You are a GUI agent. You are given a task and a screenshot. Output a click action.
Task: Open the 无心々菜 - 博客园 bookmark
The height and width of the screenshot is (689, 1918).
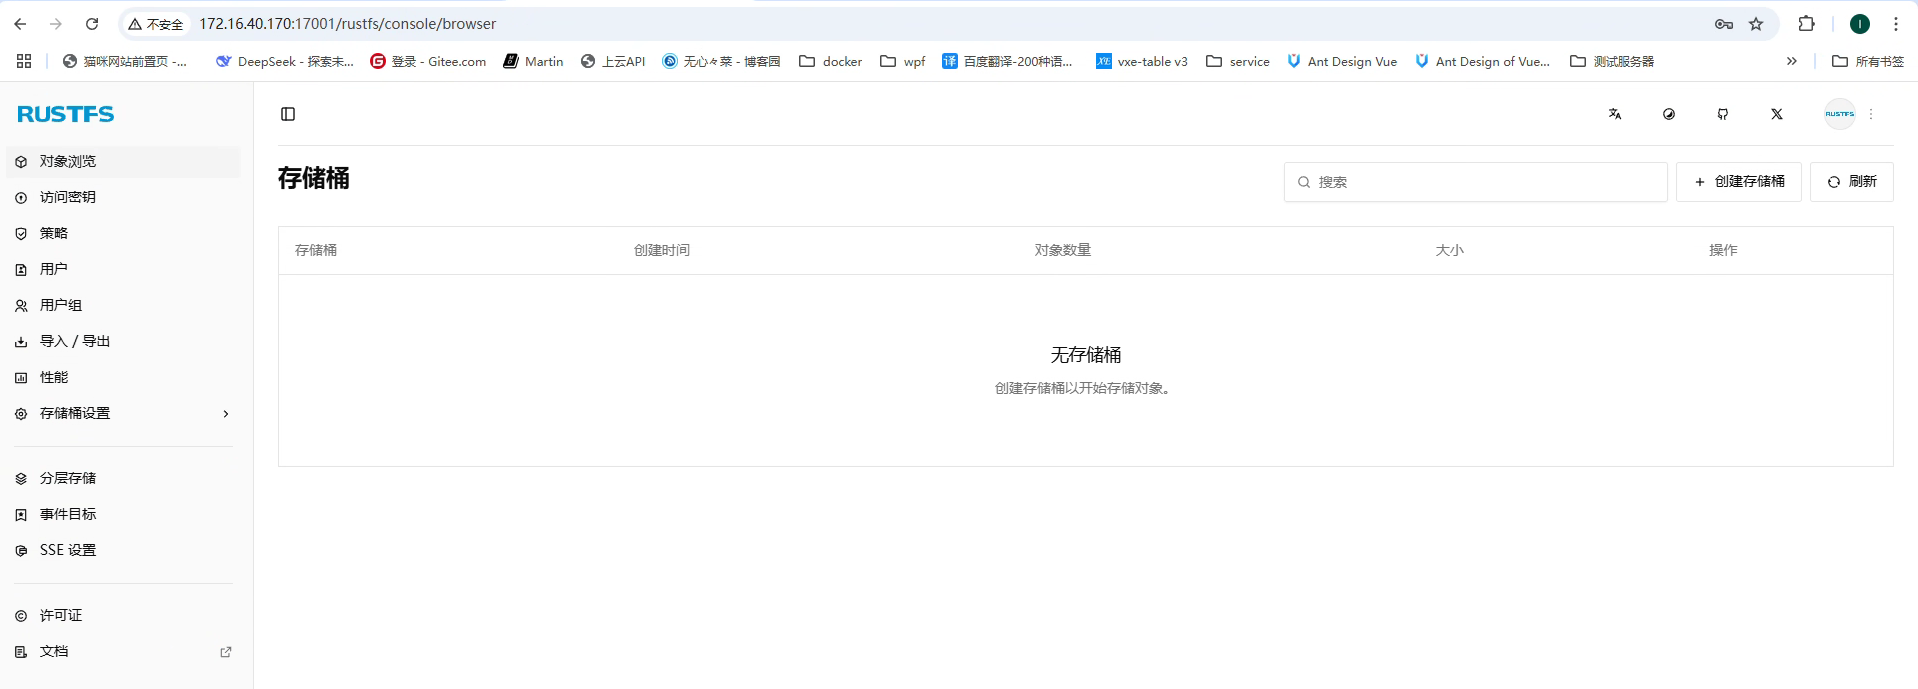(721, 61)
